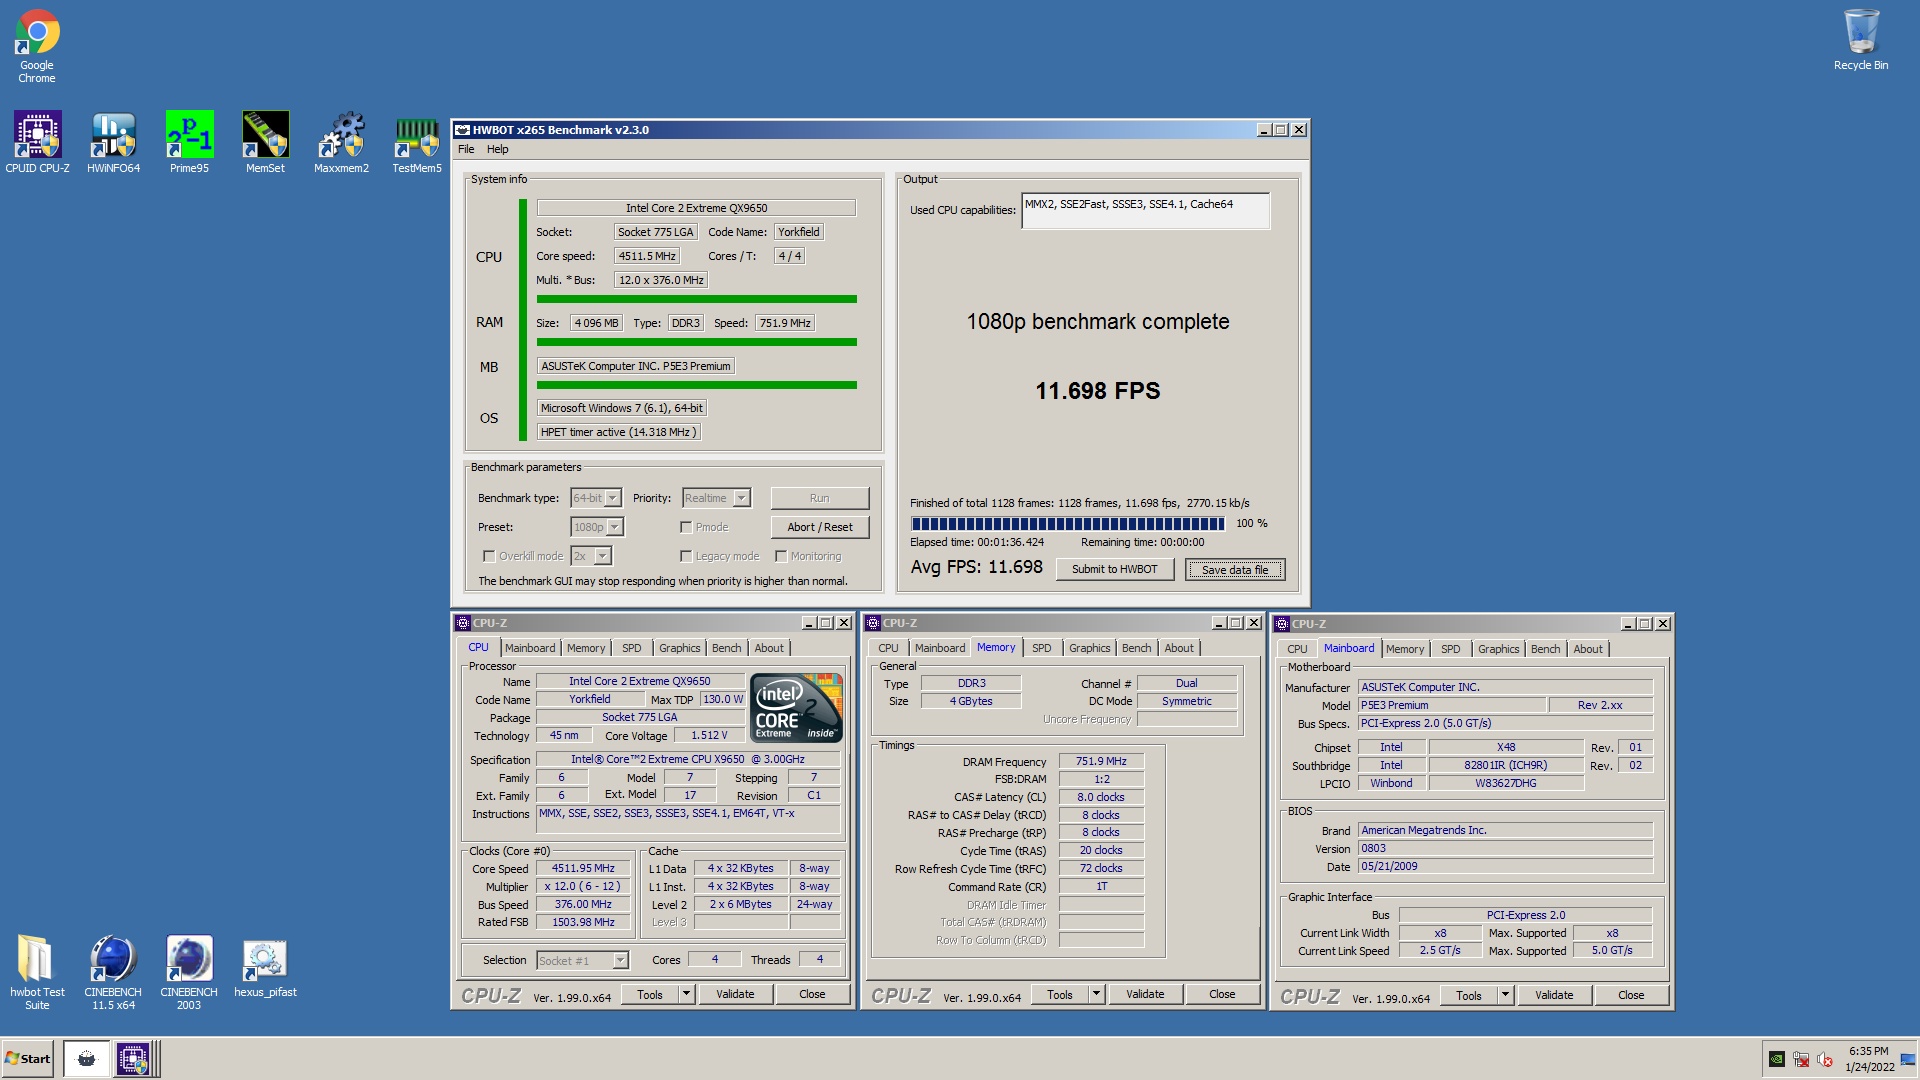Viewport: 1920px width, 1080px height.
Task: Expand Tools arrow in right CPU-Z window
Action: [x=1506, y=995]
